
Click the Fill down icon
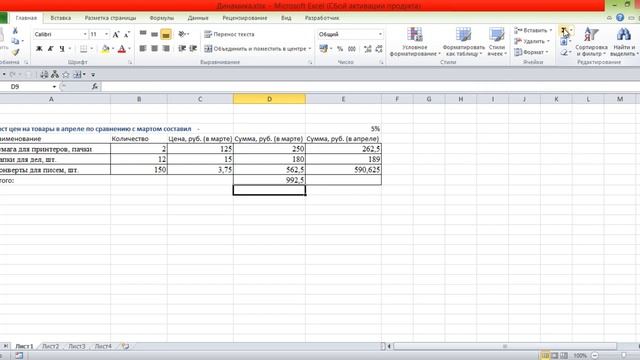click(564, 42)
